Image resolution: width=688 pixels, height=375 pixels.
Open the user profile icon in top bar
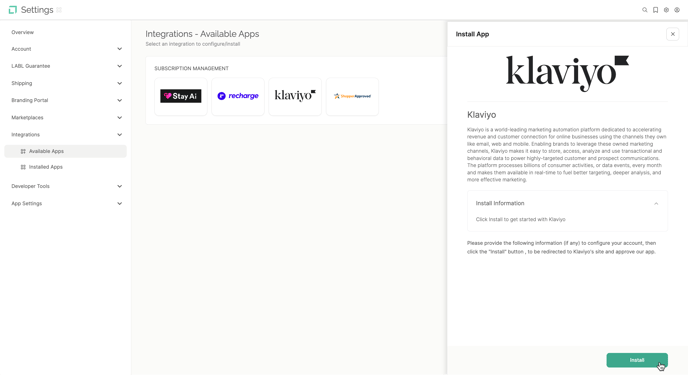(677, 10)
